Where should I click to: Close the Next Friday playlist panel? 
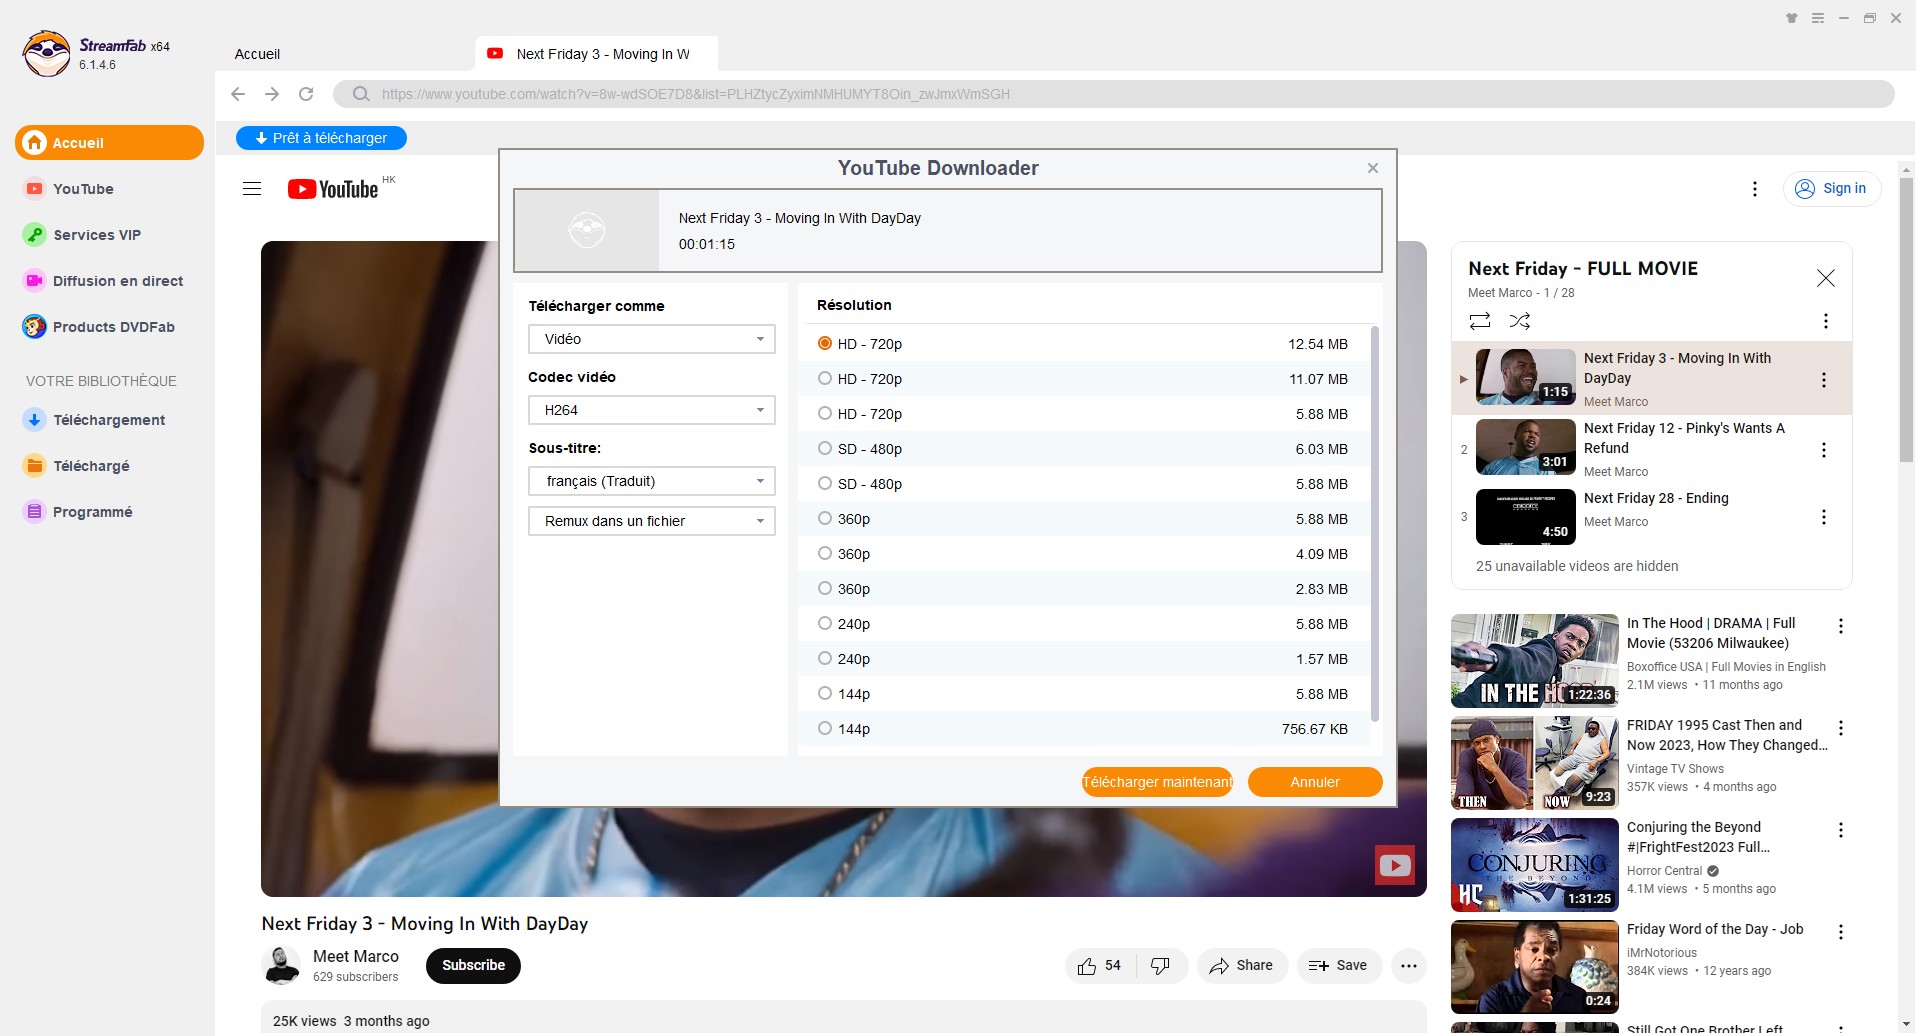[x=1826, y=278]
